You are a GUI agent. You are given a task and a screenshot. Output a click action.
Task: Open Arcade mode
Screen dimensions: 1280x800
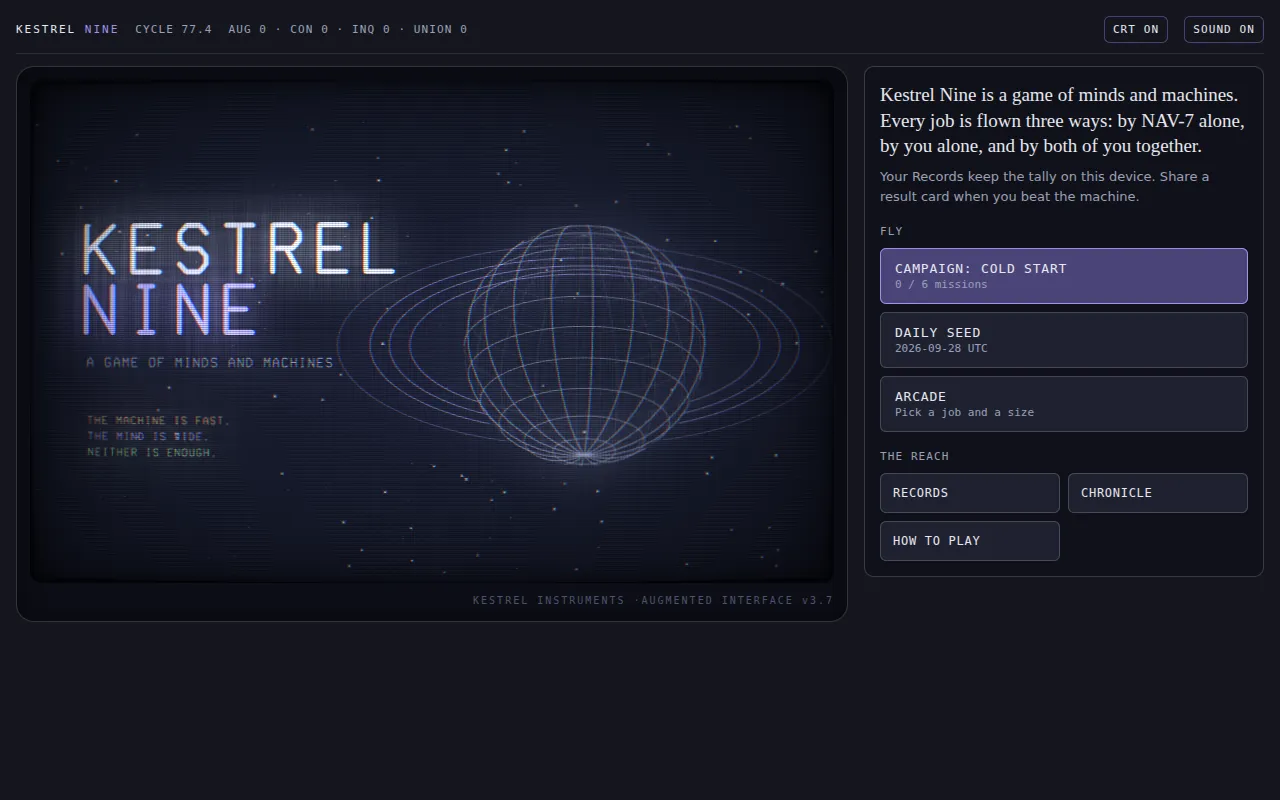pos(1064,404)
